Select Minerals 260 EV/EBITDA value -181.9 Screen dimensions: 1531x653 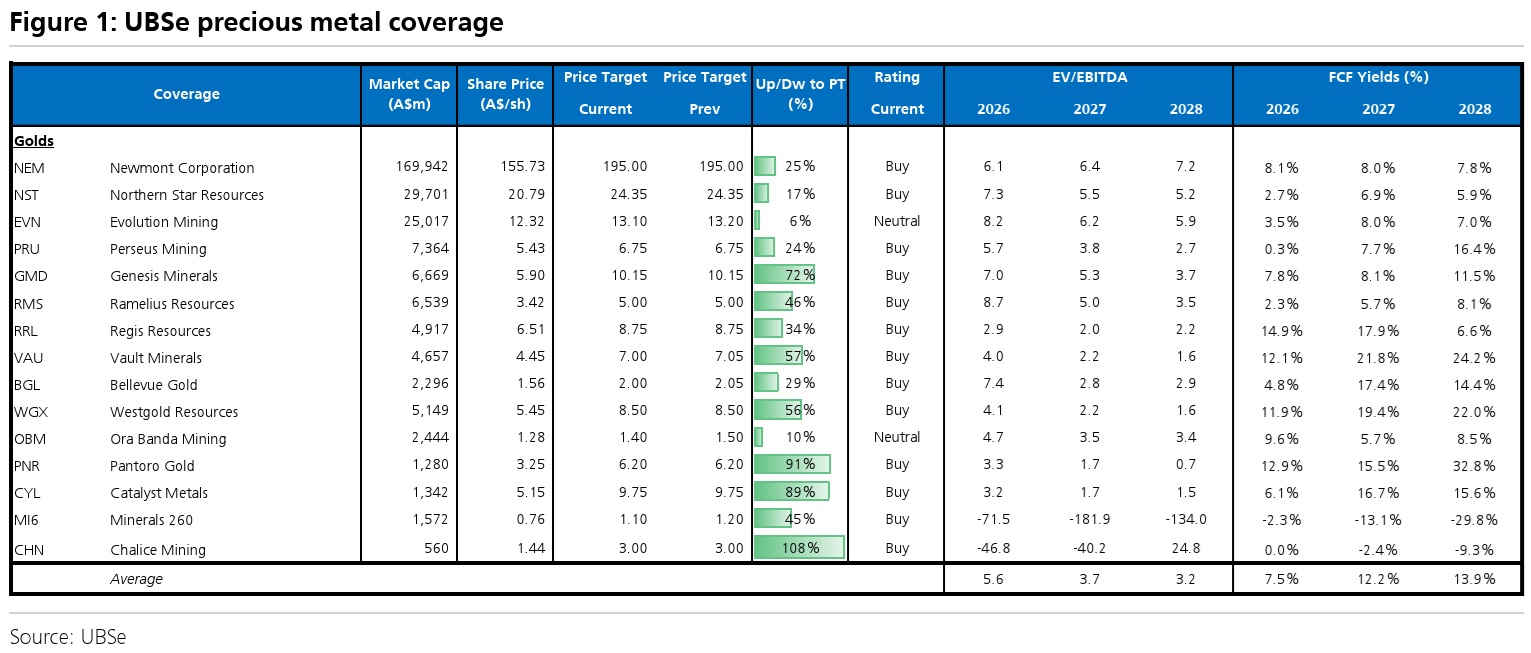(1090, 519)
